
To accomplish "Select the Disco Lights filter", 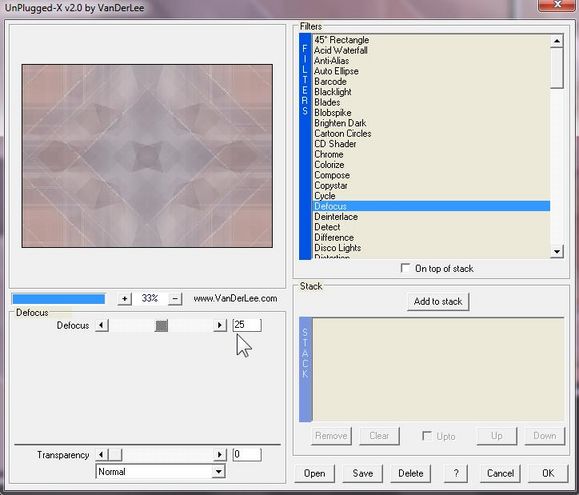I will (x=431, y=248).
